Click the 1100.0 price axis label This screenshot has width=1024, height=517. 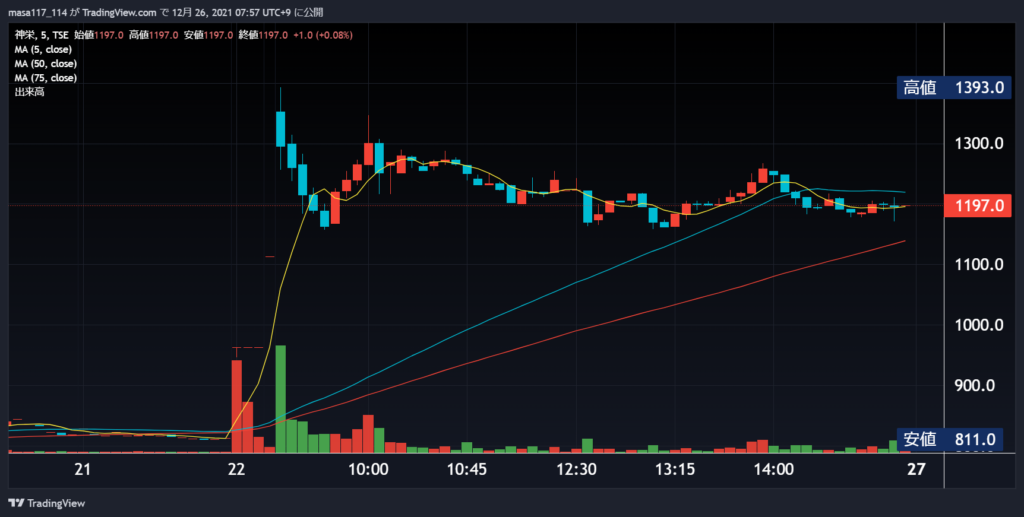(979, 264)
